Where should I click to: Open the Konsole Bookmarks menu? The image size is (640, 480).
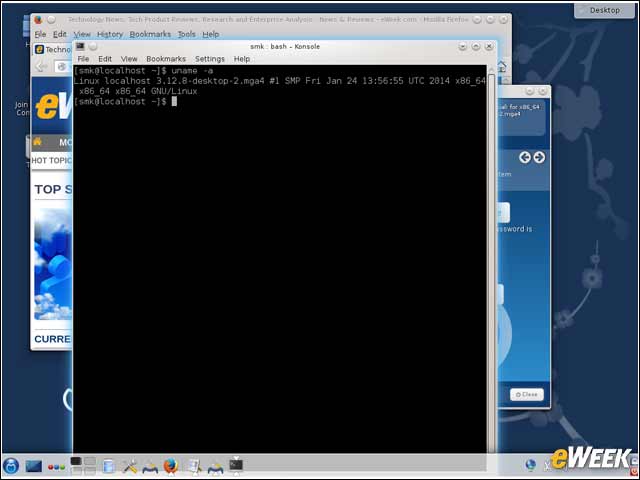click(166, 59)
